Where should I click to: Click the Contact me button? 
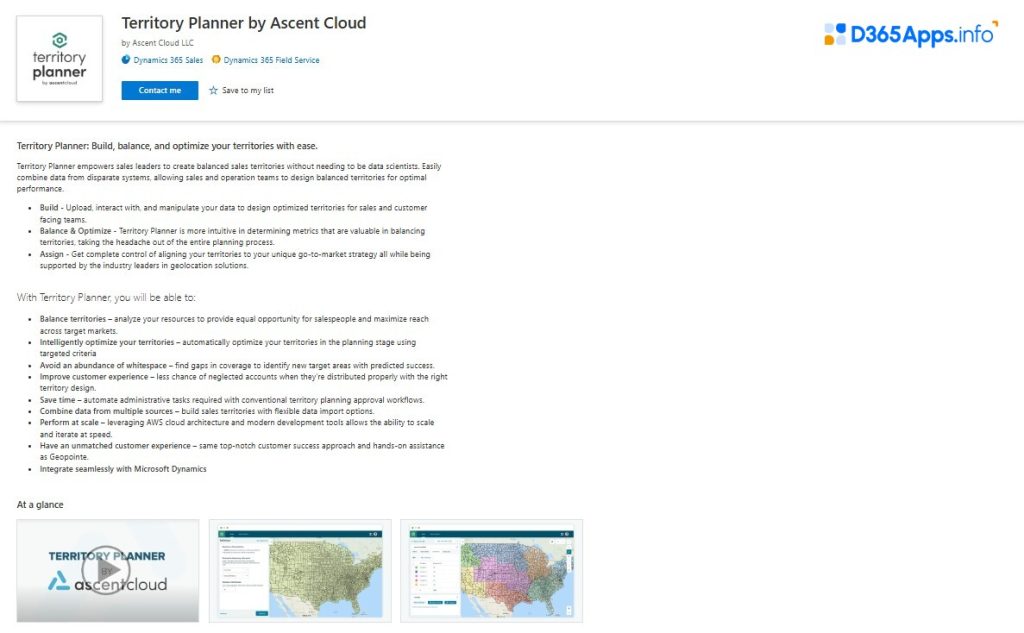(159, 90)
